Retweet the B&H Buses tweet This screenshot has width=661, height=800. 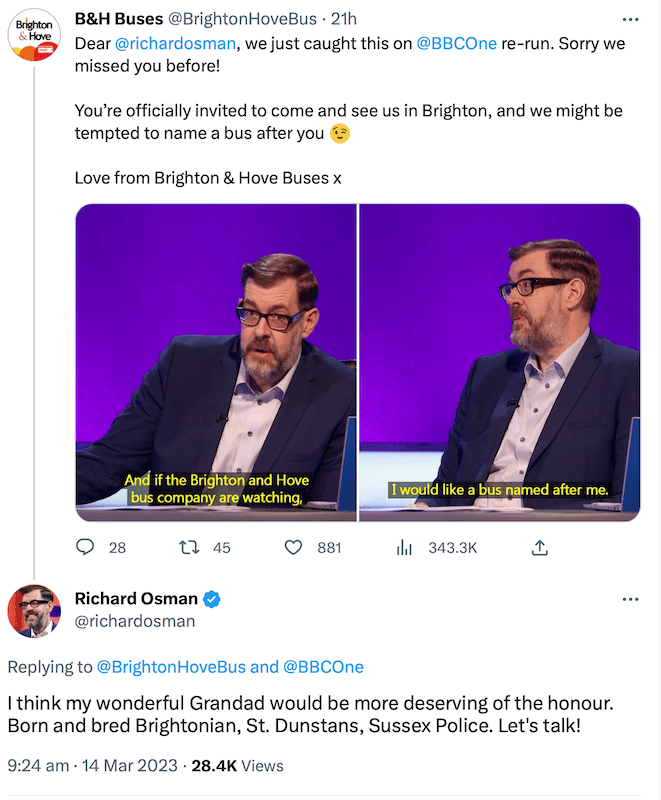click(188, 547)
